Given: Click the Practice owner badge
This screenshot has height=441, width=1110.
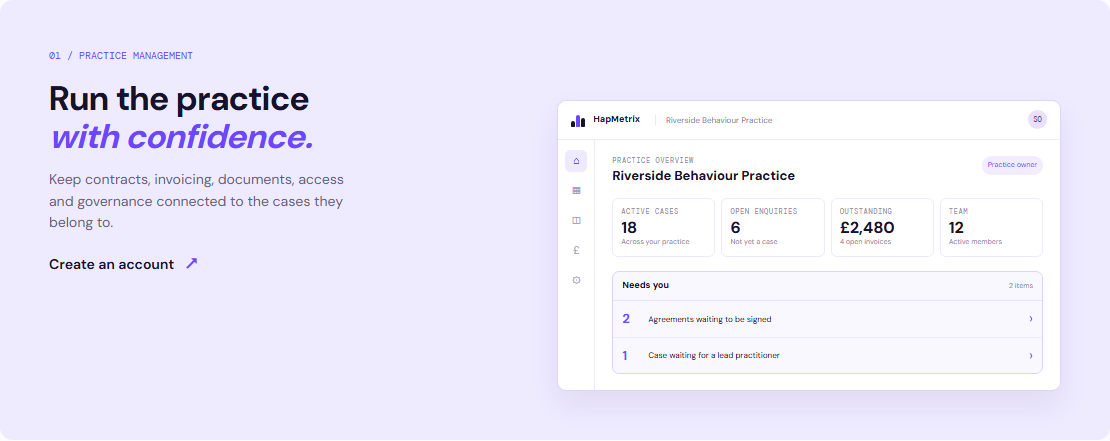Looking at the screenshot, I should (1012, 165).
